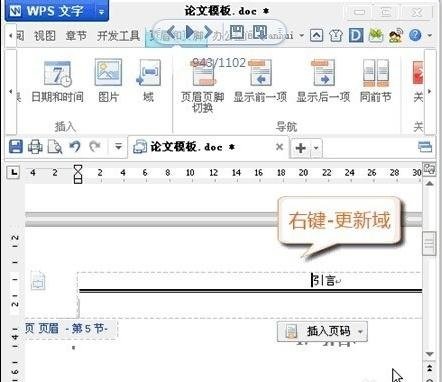Click the document icon left of the header

click(38, 280)
